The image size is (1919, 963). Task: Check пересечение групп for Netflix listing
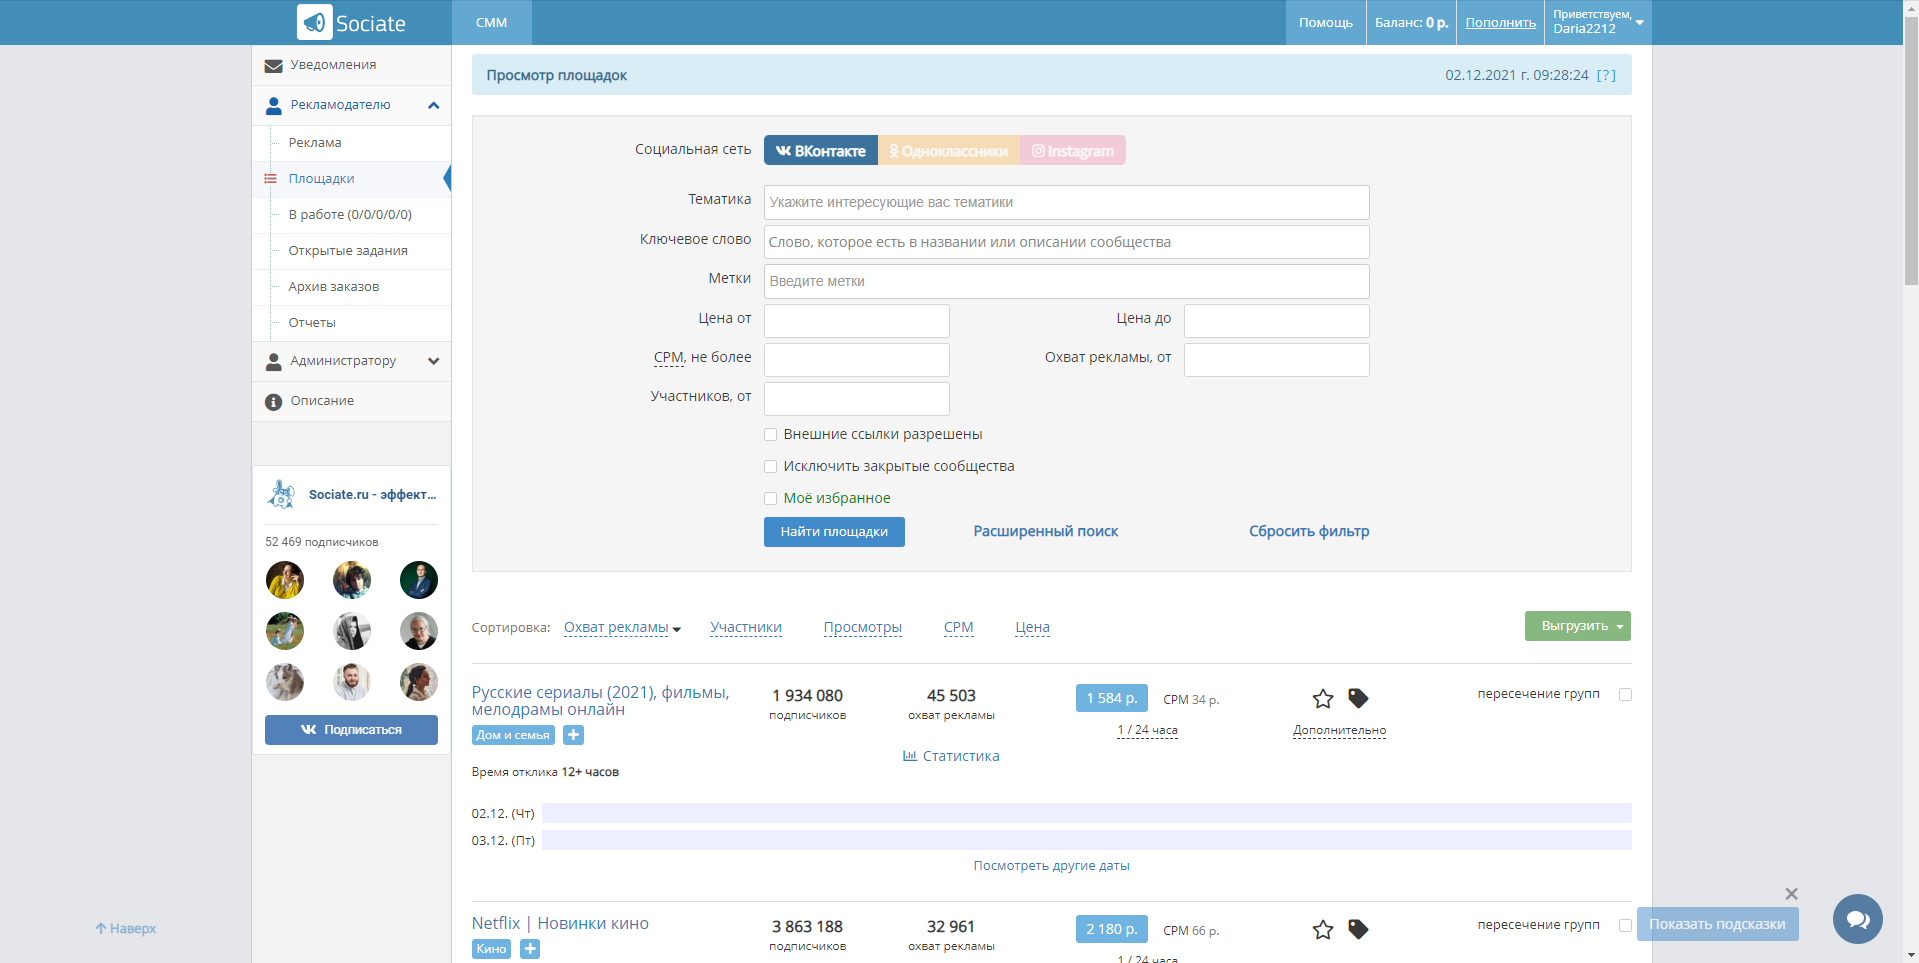1625,925
